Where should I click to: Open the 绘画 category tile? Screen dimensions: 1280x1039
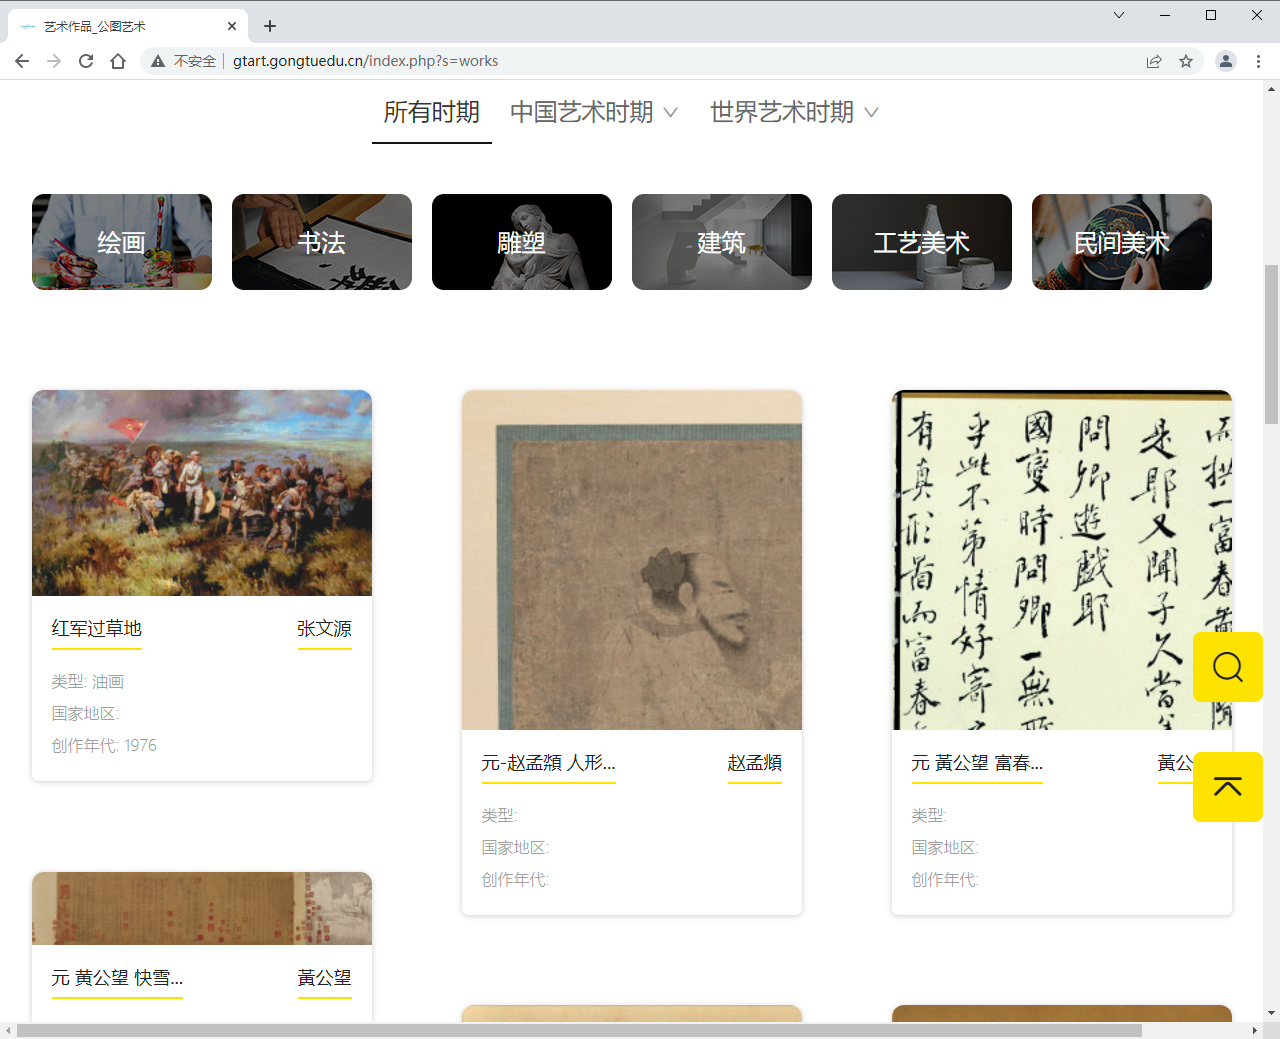click(122, 242)
